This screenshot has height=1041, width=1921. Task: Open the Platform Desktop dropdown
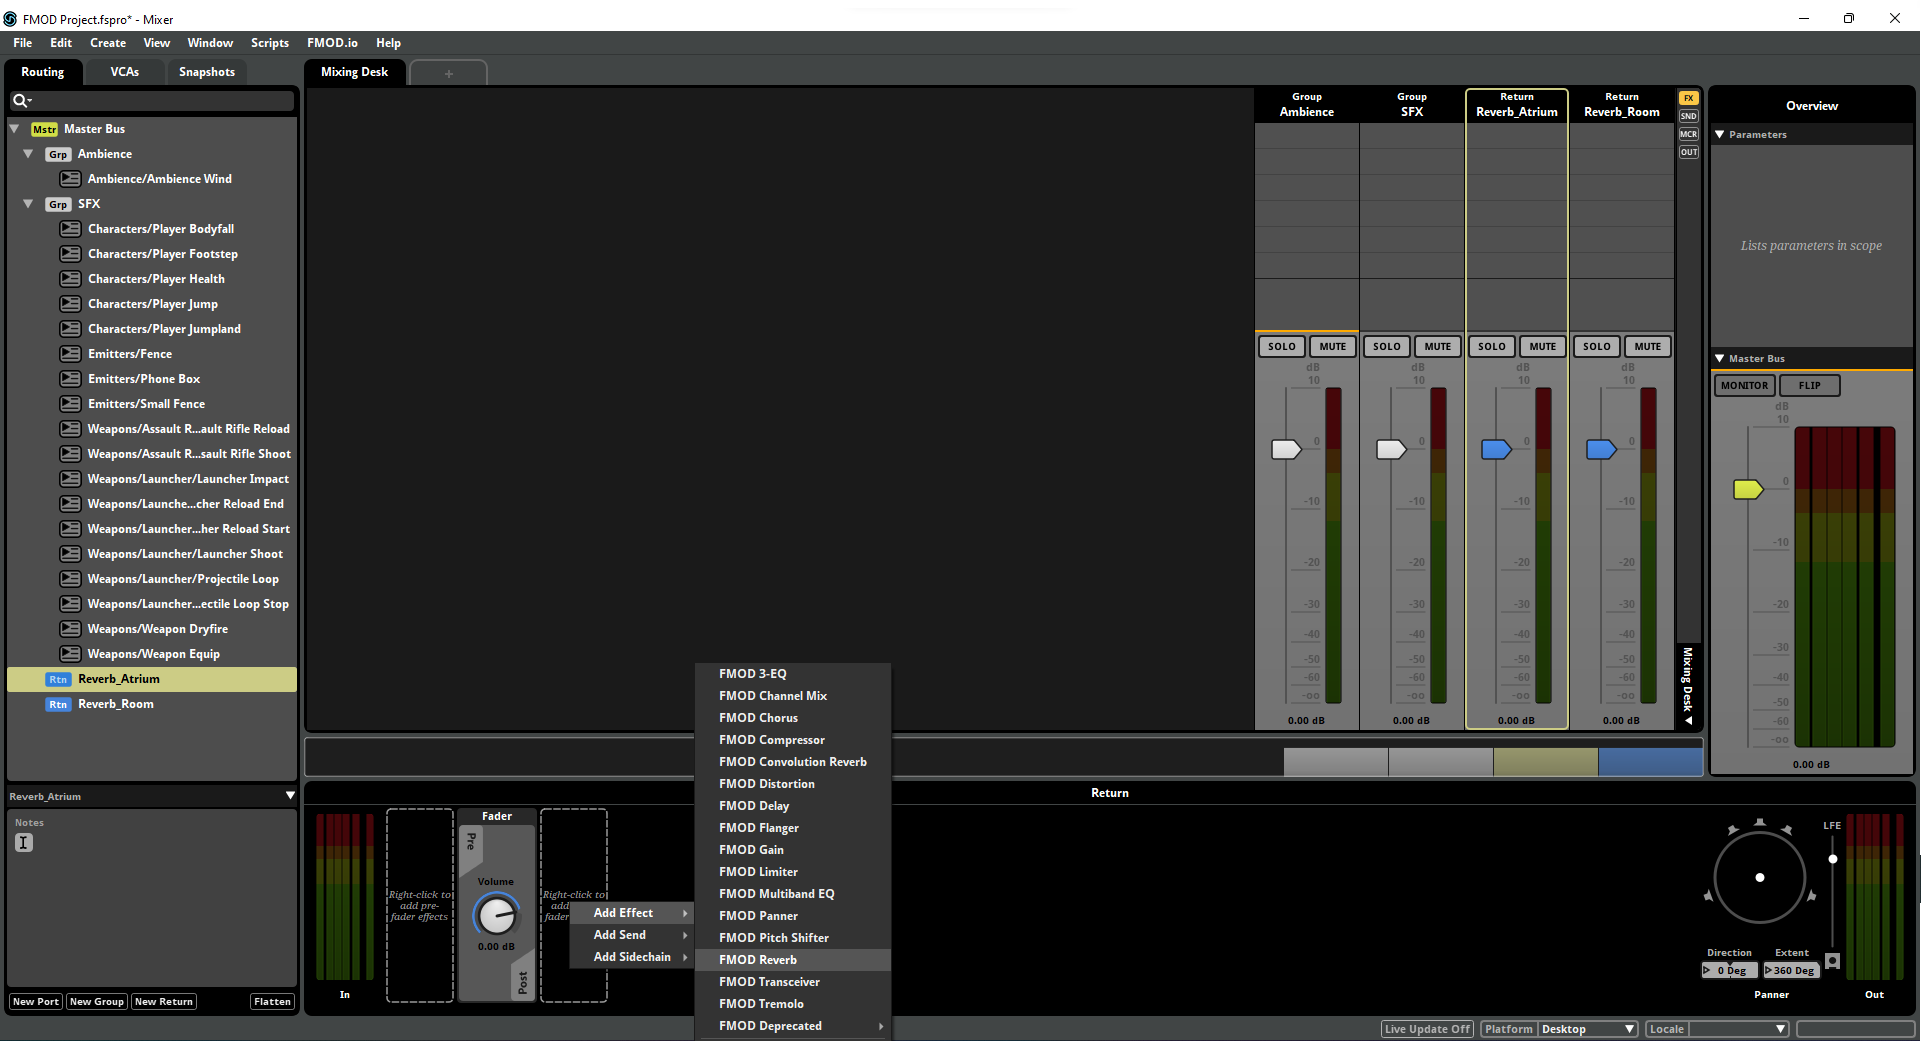[1588, 1029]
